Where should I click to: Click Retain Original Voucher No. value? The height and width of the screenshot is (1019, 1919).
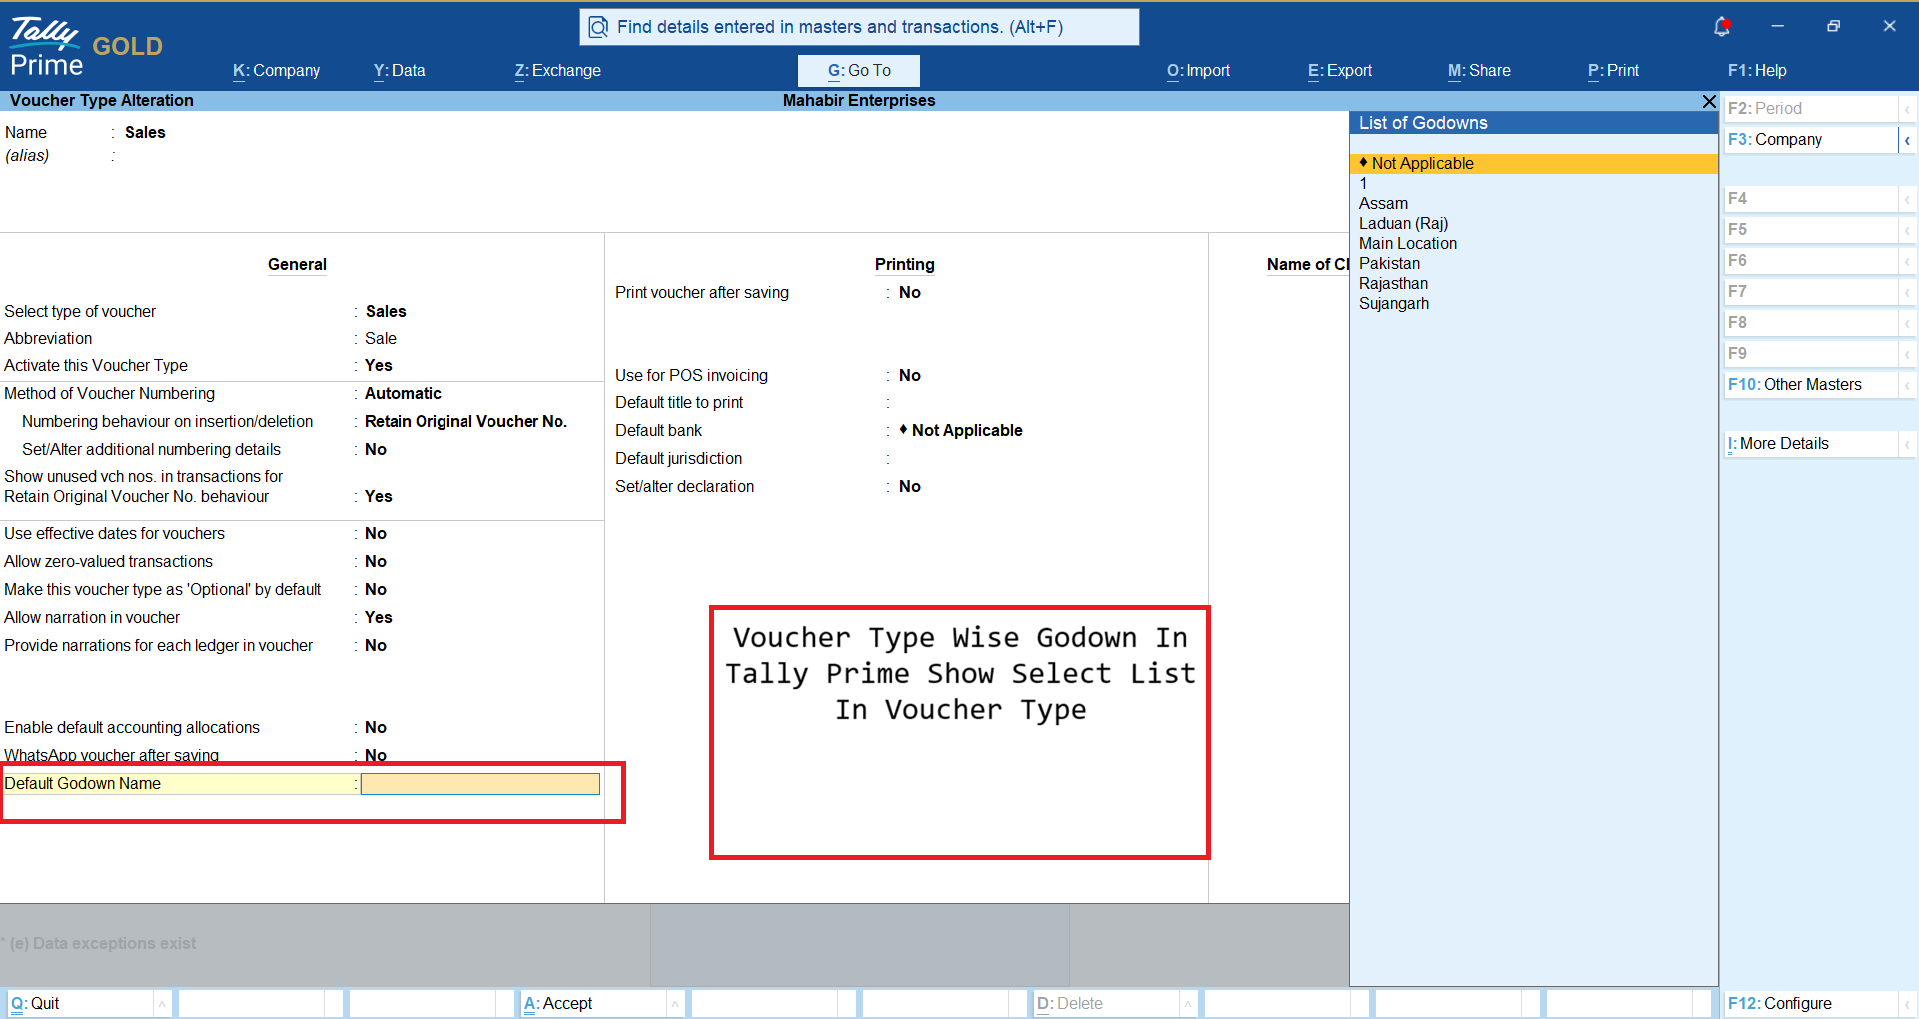click(x=465, y=421)
